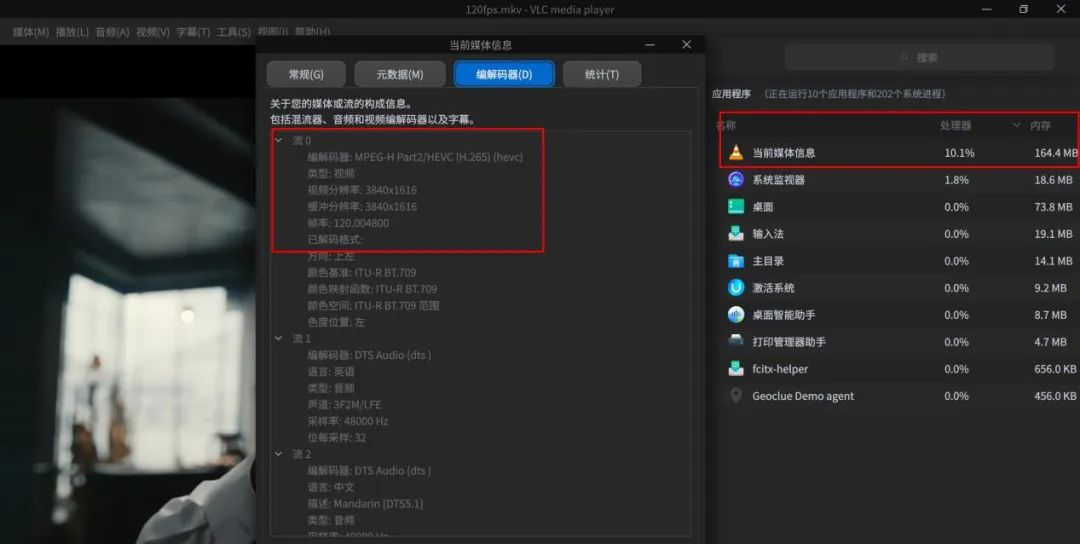Click the 桌面智能助手 icon
1080x544 pixels.
pyautogui.click(x=736, y=315)
